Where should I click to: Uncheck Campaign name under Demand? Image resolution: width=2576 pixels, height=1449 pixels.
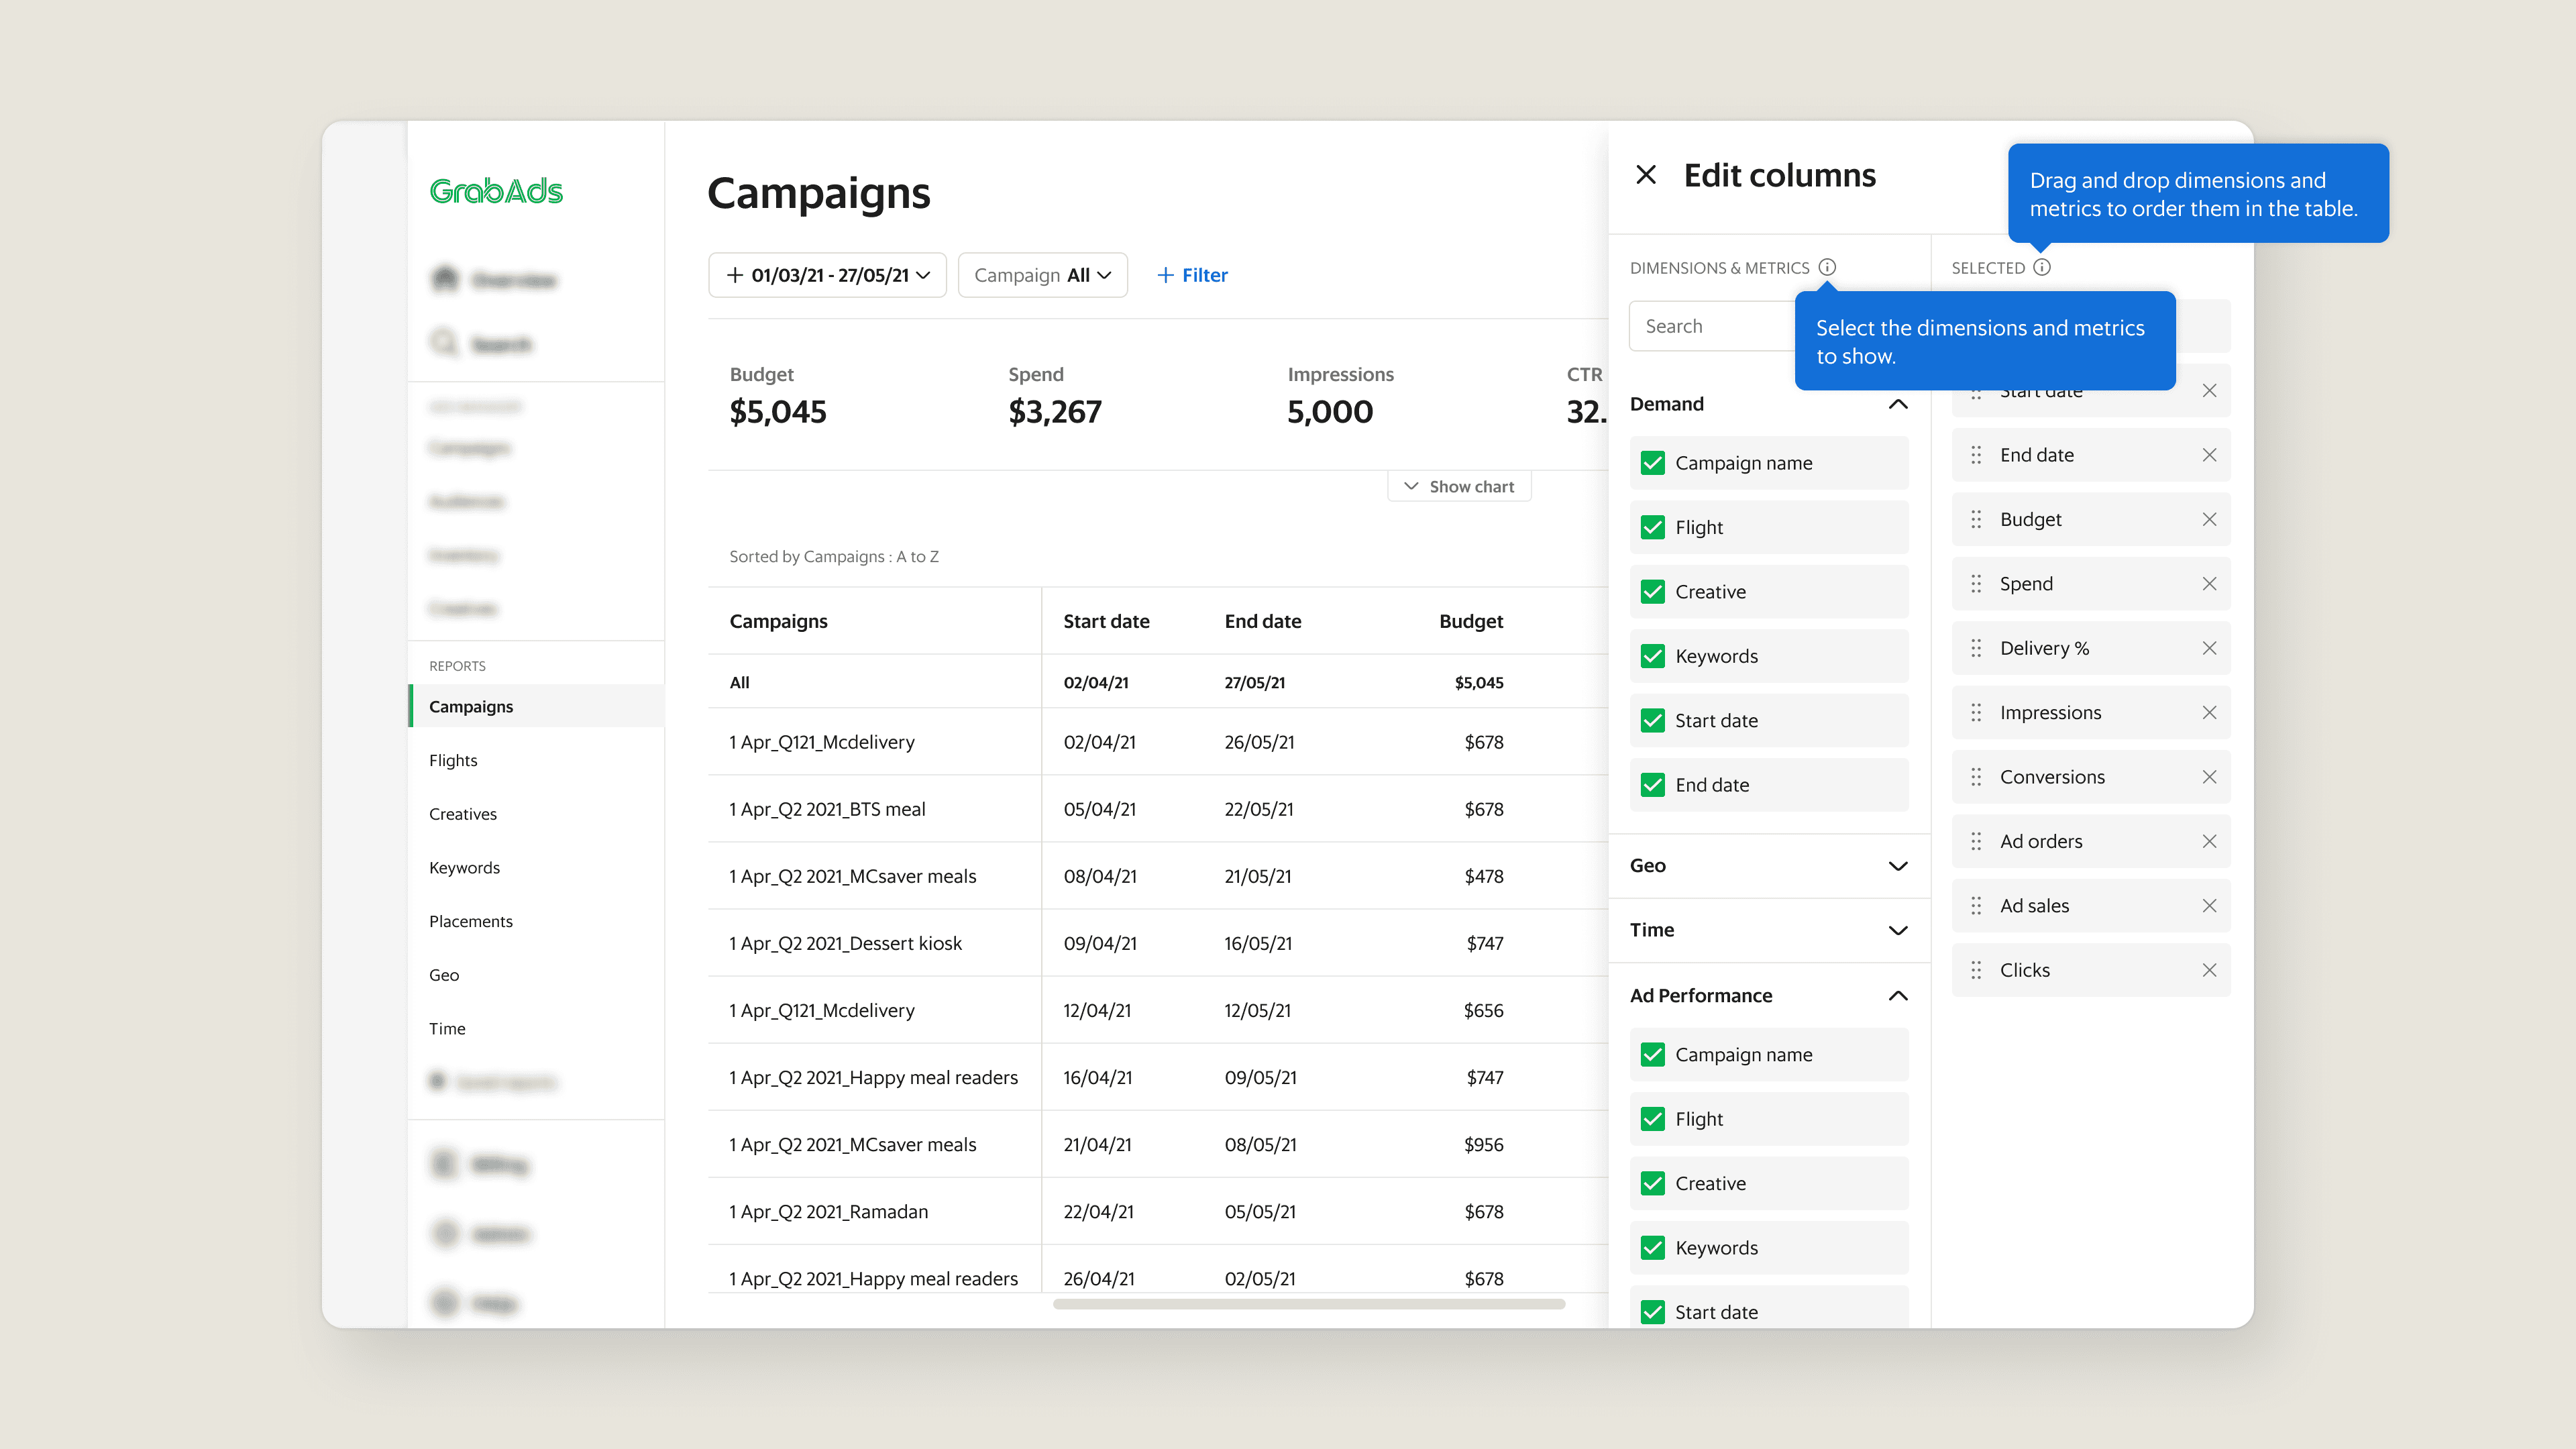click(x=1653, y=463)
